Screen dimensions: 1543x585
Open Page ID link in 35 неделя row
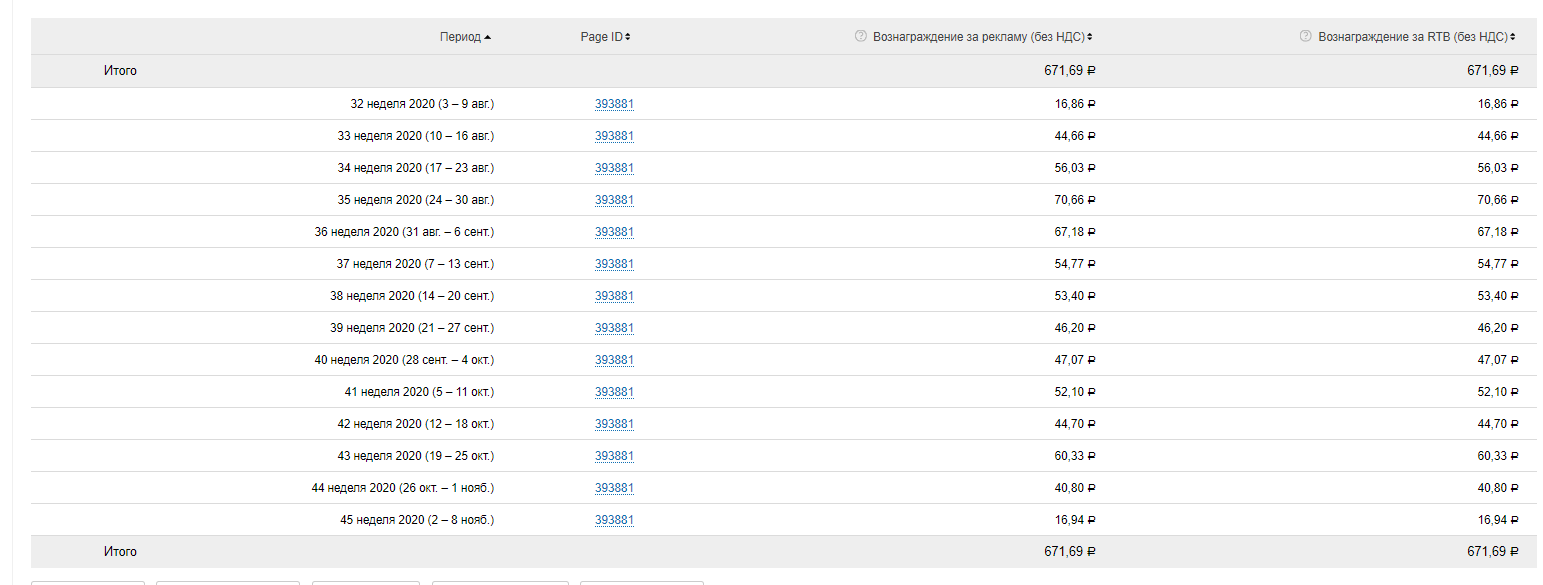pyautogui.click(x=614, y=200)
